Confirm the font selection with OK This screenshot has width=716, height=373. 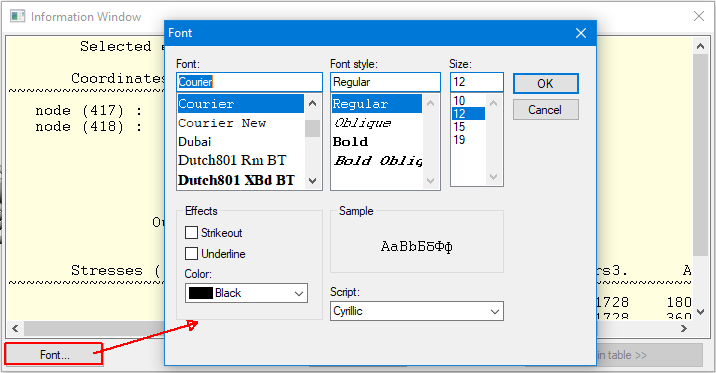(546, 84)
